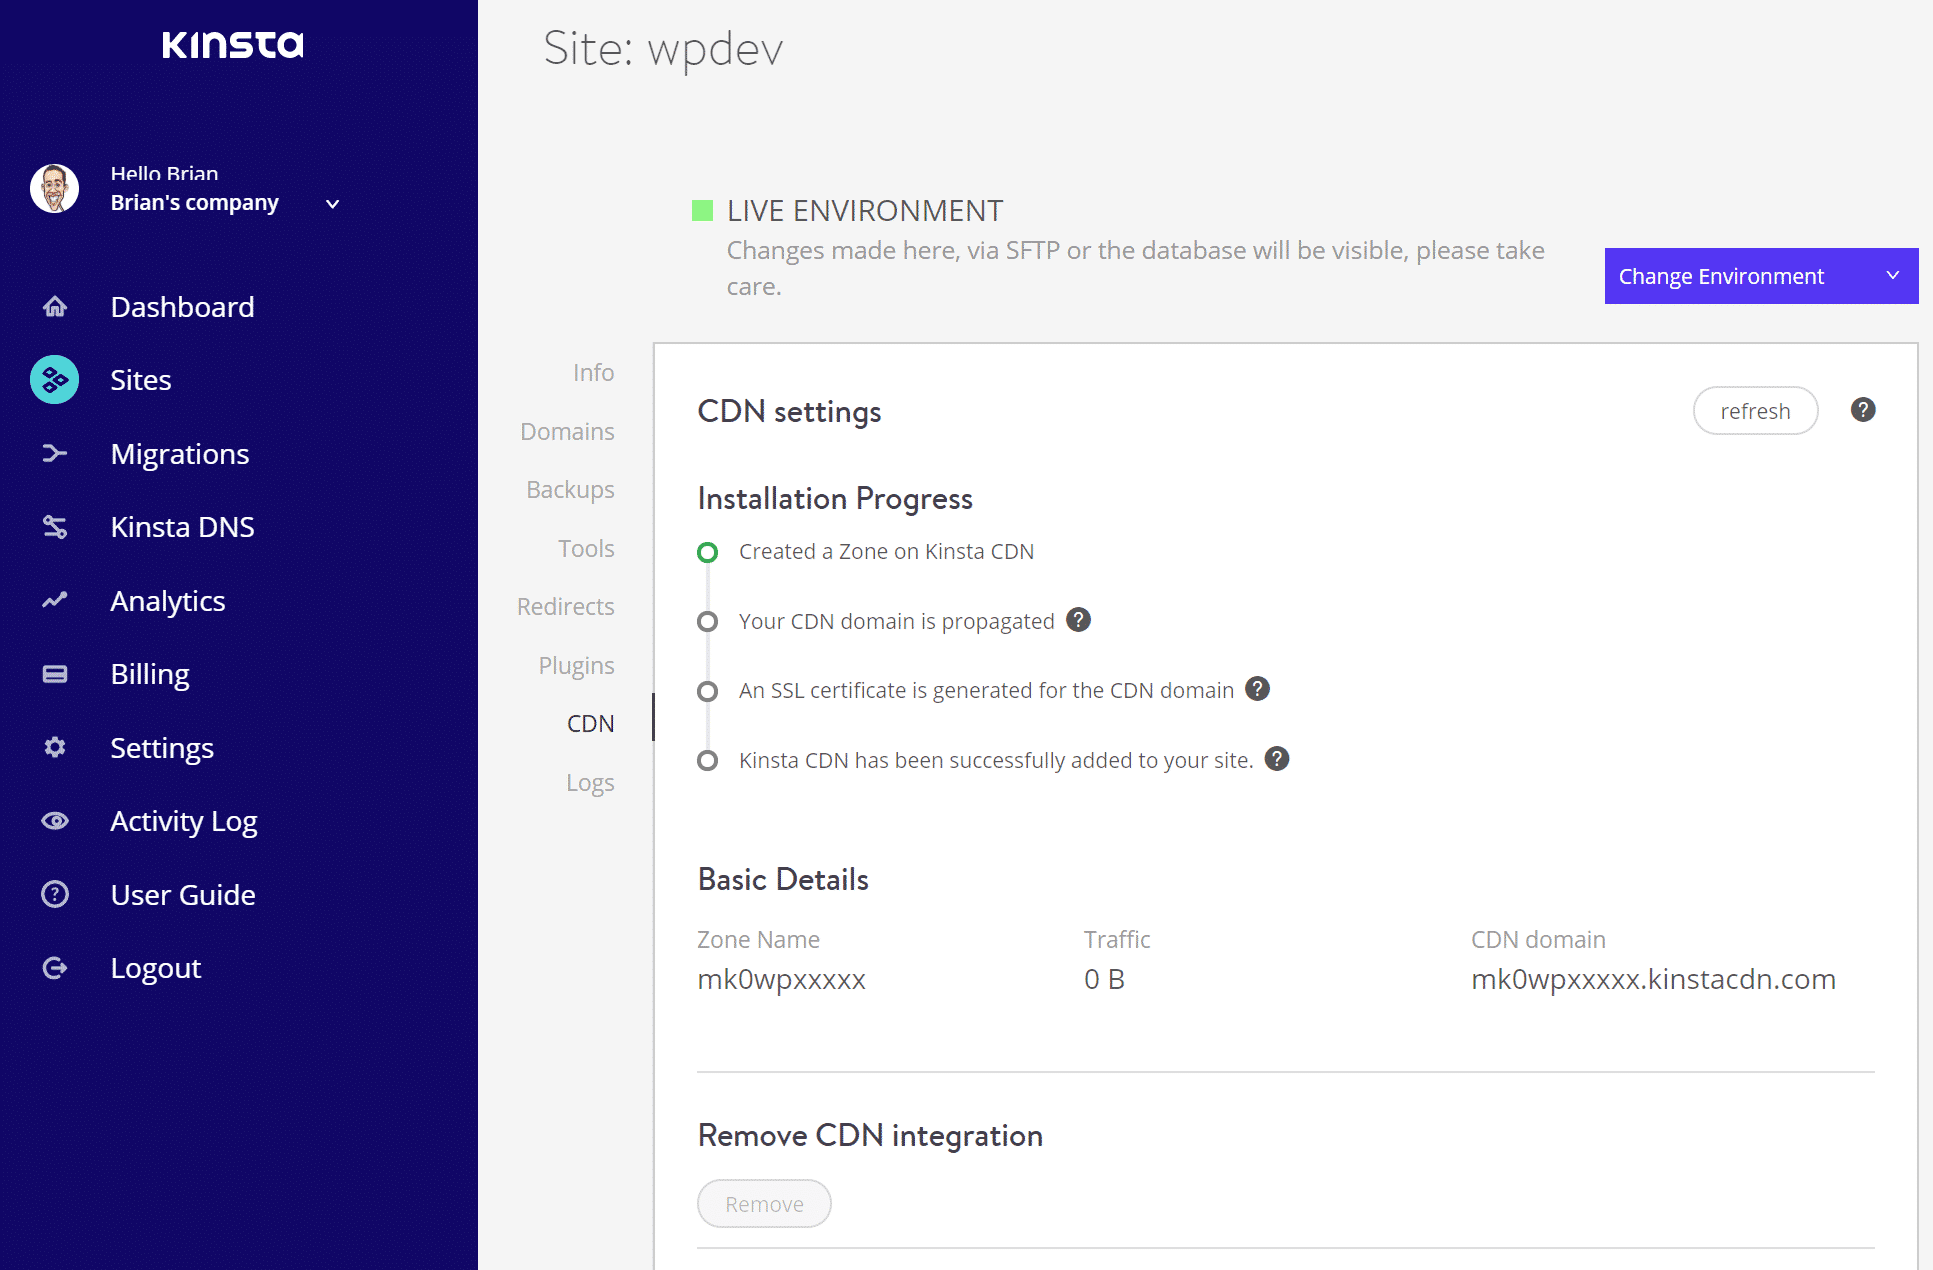Click the CDN domain mk0wpxxxxx.kinstacdn.com
Image resolution: width=1933 pixels, height=1270 pixels.
(1653, 979)
